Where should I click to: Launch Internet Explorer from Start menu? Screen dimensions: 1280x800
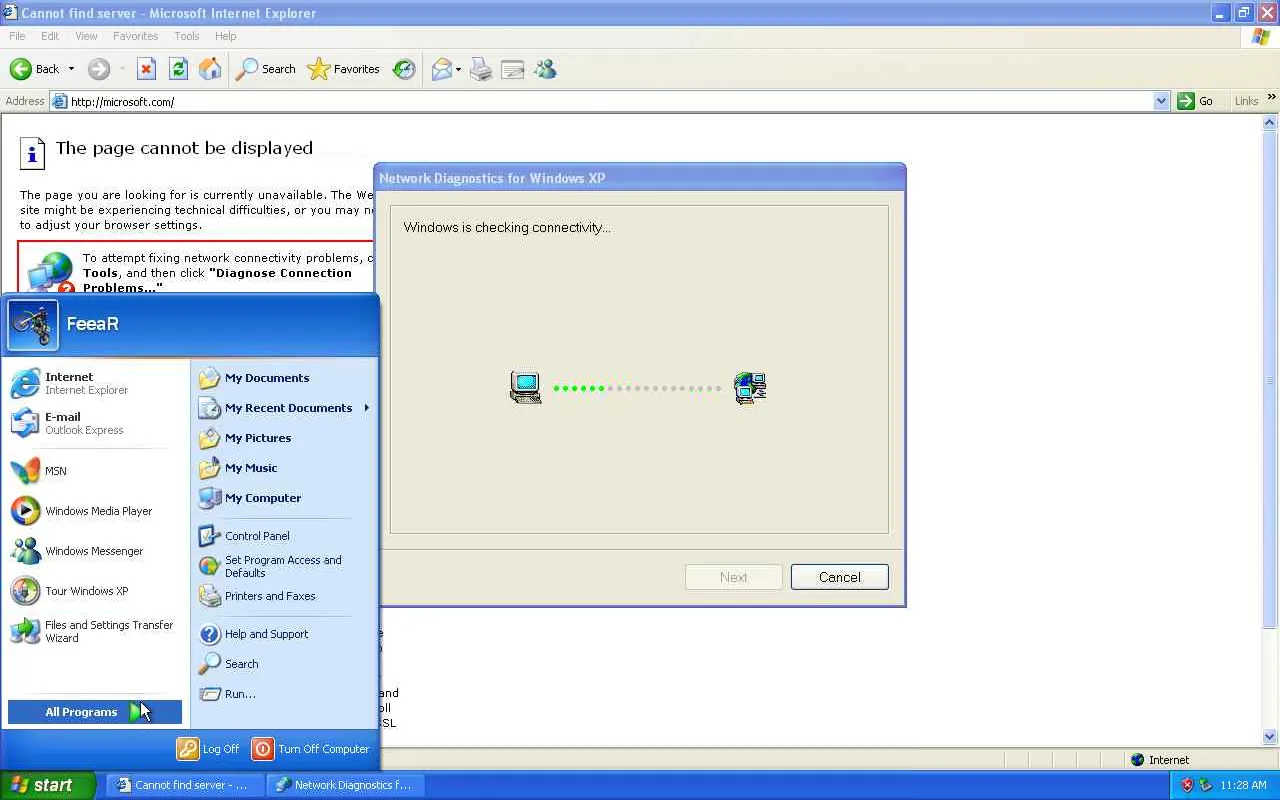[x=96, y=383]
